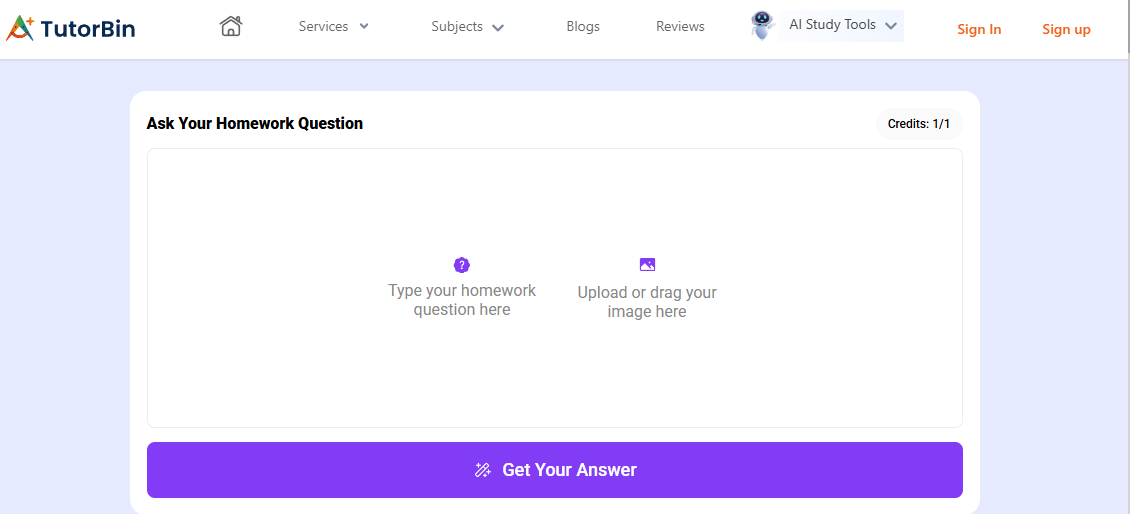Select 'Upload or drag your image here'
Viewport: 1130px width, 514px height.
point(647,302)
